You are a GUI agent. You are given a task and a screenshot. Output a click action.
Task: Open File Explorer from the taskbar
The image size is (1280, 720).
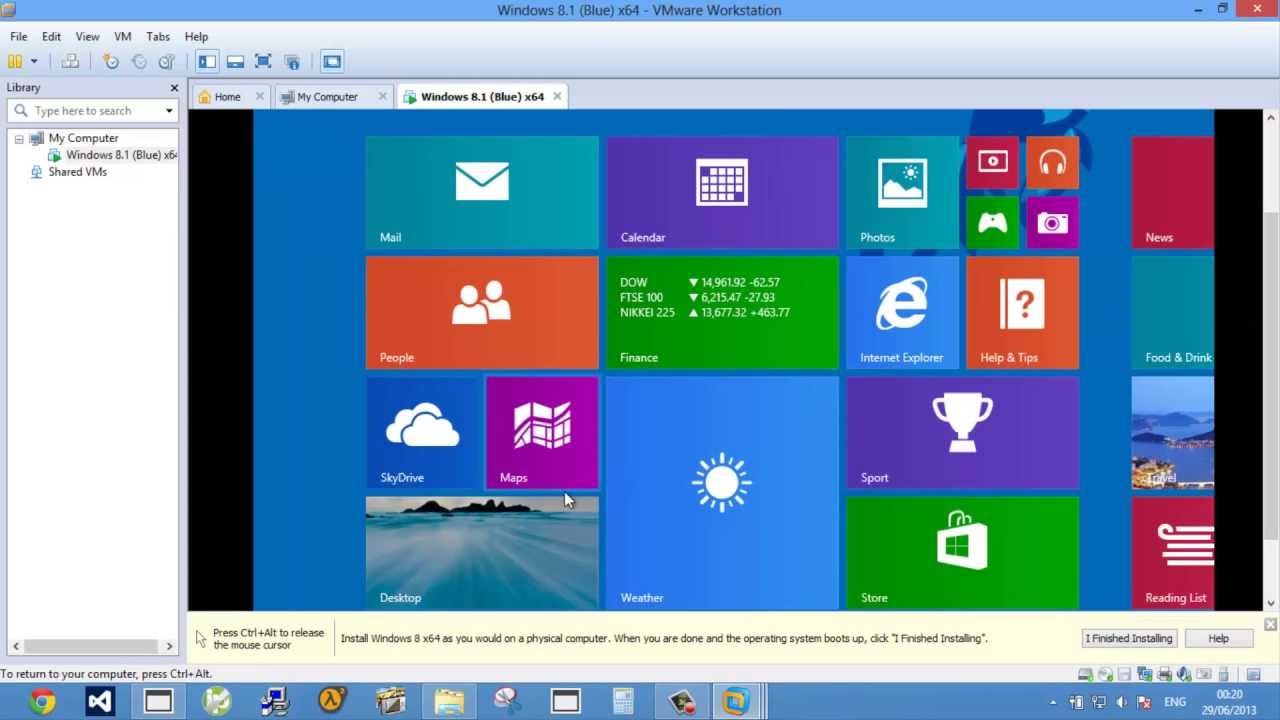[x=449, y=701]
